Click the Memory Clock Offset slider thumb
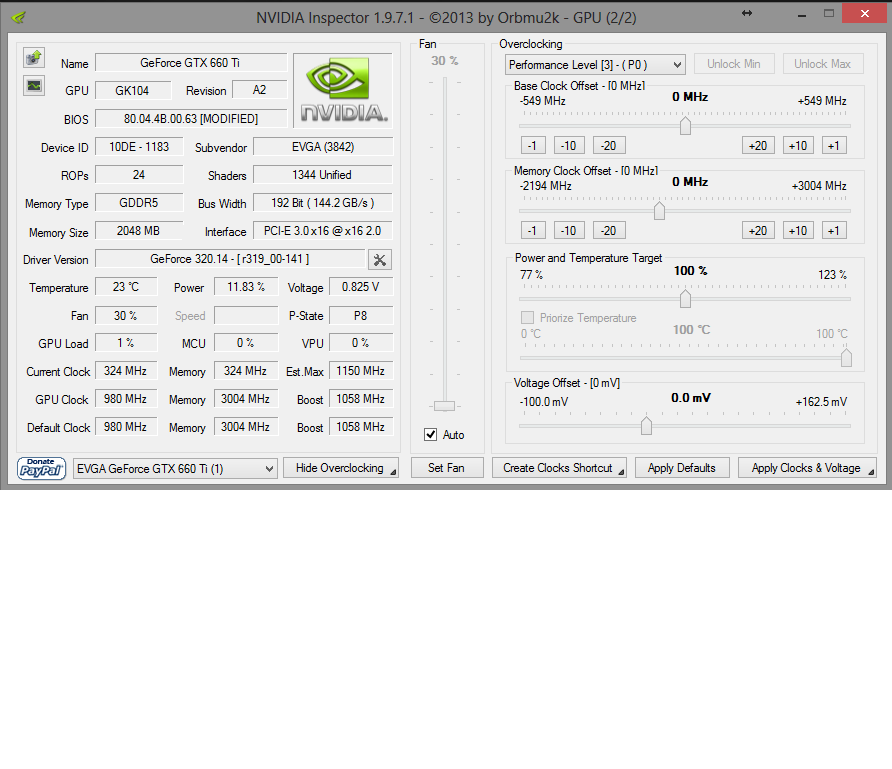 [x=659, y=210]
